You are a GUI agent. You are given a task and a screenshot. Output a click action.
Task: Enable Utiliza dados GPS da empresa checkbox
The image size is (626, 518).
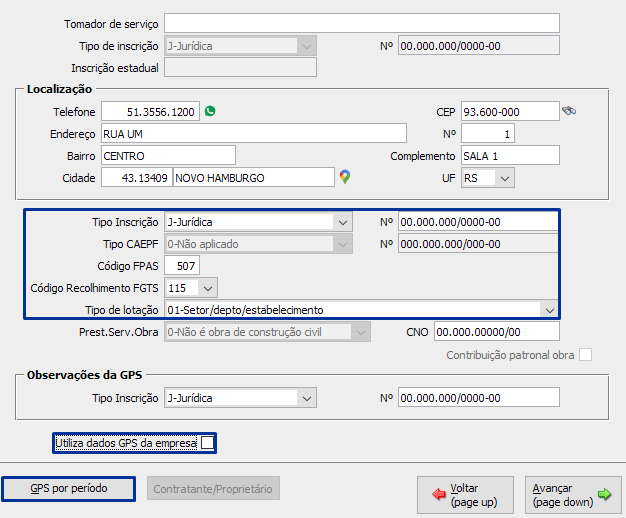pyautogui.click(x=207, y=443)
